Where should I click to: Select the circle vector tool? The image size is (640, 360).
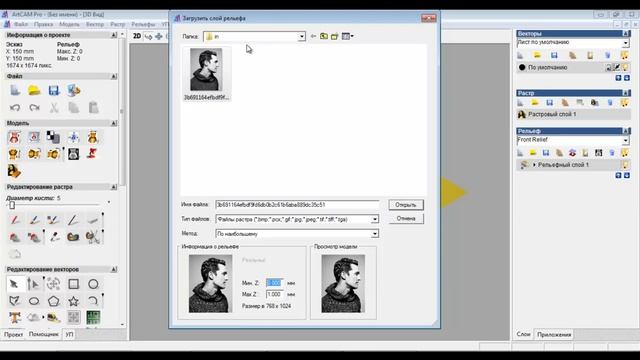[93, 284]
